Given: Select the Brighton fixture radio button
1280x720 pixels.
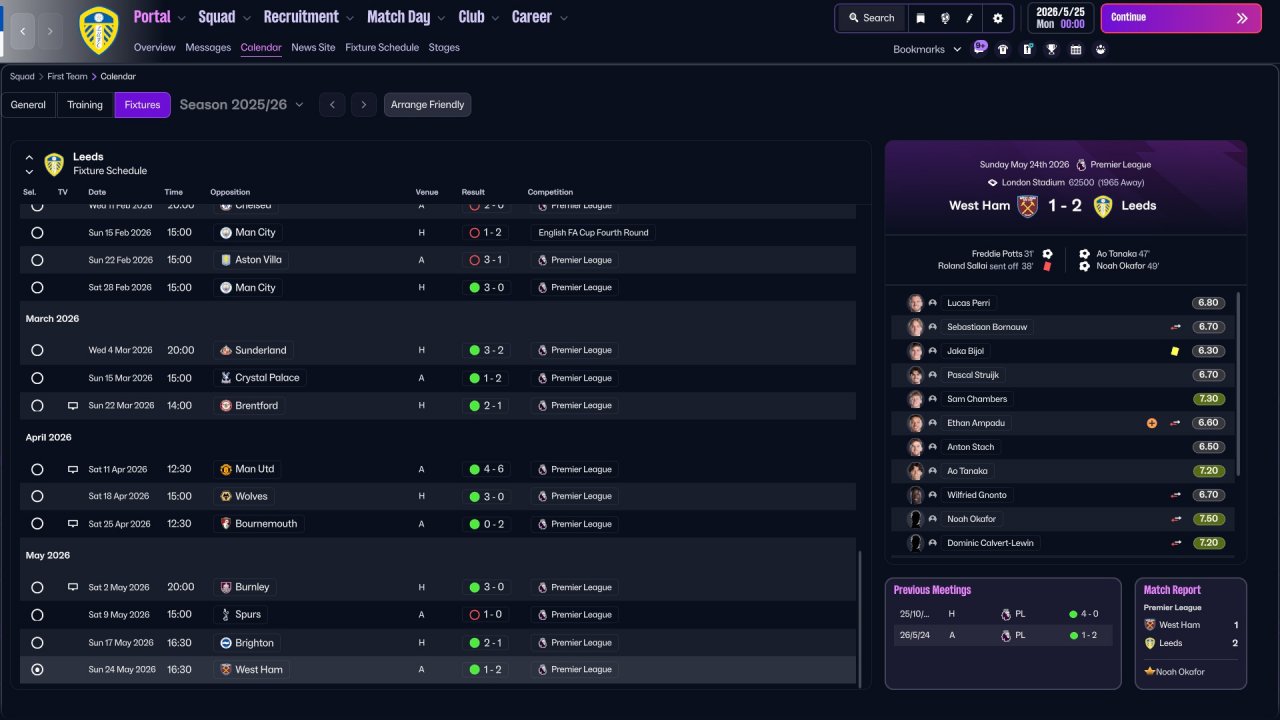Looking at the screenshot, I should [x=37, y=643].
